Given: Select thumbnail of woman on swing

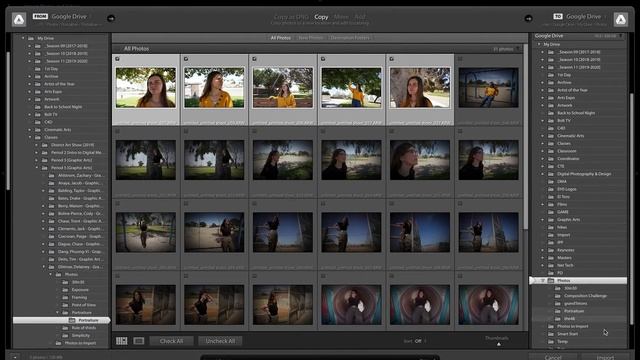Looking at the screenshot, I should tap(489, 88).
